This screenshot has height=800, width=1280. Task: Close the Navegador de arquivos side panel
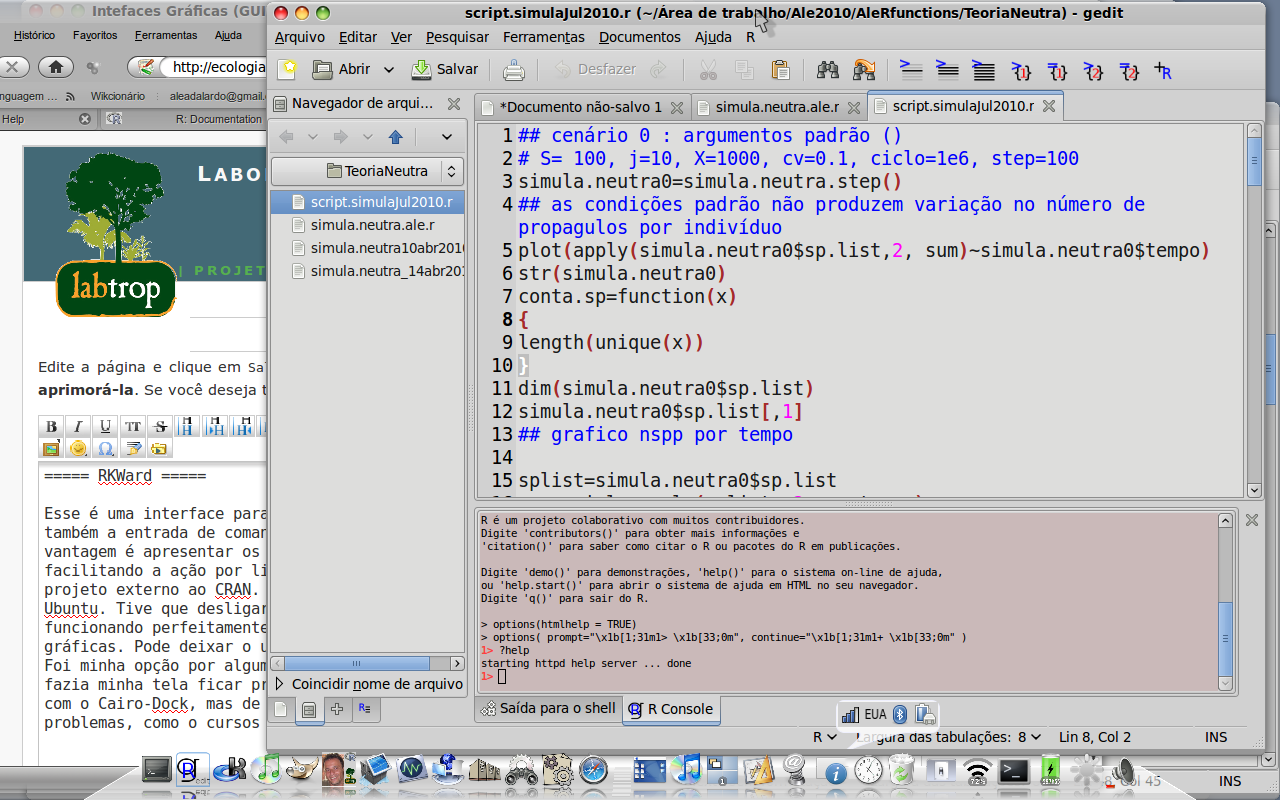[x=454, y=103]
